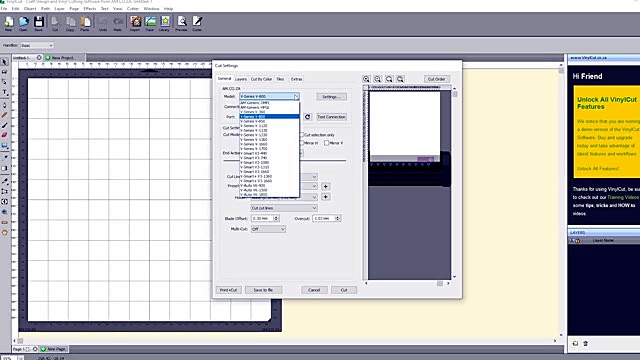Click the third zoom icon above the cut preview
Image resolution: width=640 pixels, height=360 pixels.
coord(389,79)
